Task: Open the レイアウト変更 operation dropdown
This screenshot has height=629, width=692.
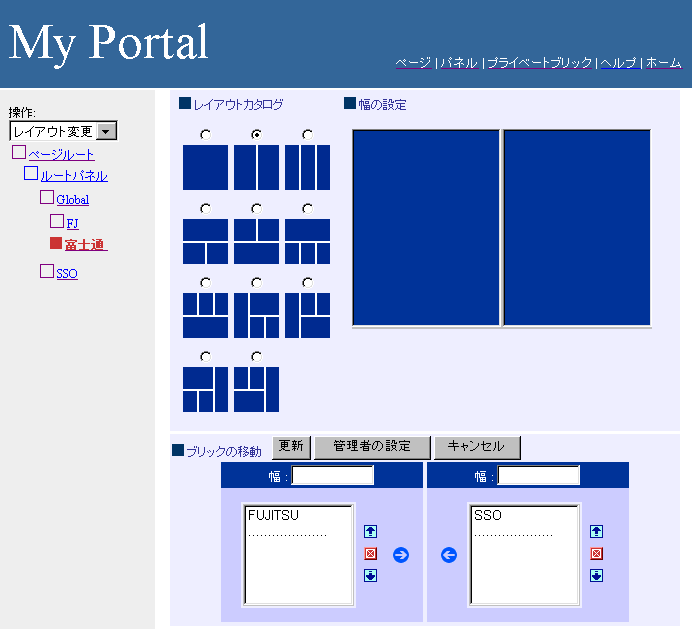Action: (108, 131)
